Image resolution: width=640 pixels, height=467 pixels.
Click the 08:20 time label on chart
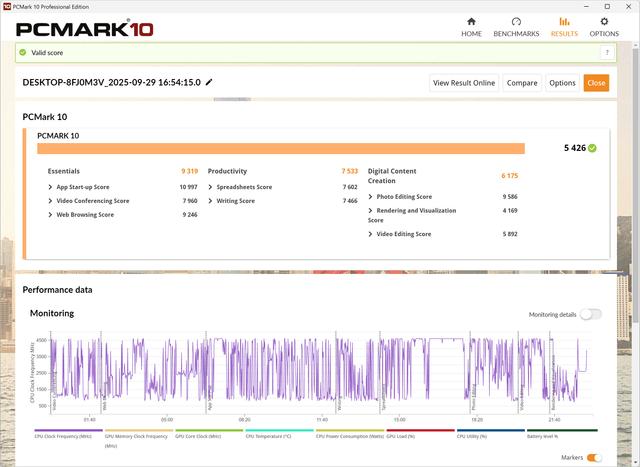pyautogui.click(x=244, y=420)
